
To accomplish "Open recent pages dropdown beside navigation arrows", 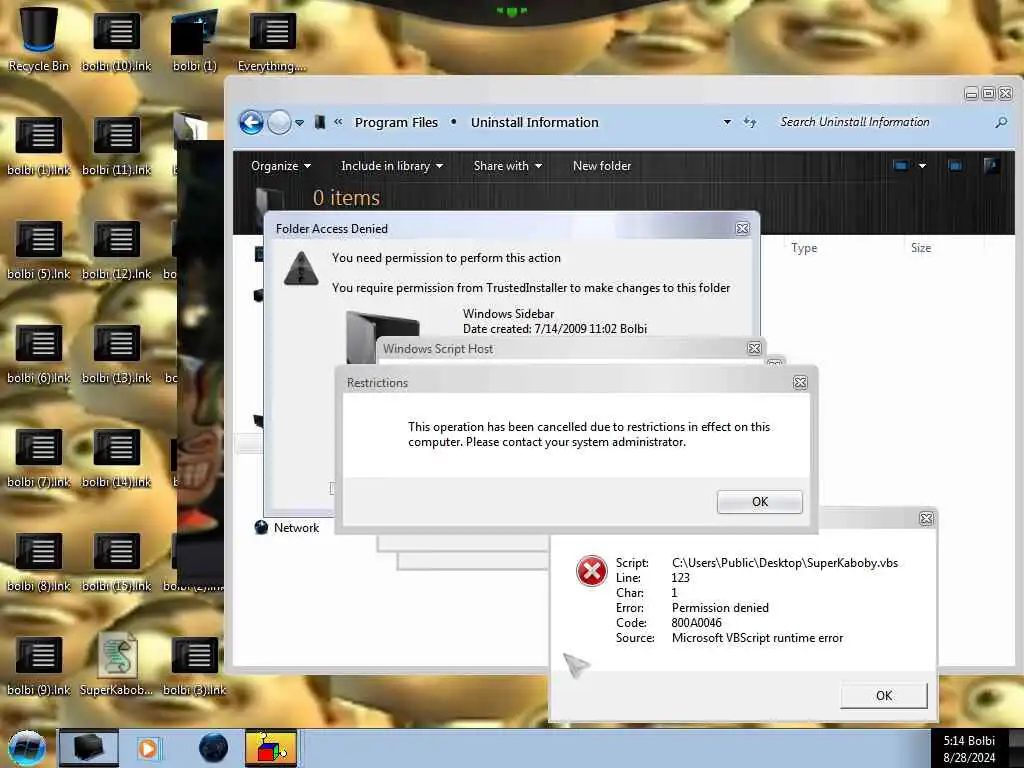I will point(299,122).
